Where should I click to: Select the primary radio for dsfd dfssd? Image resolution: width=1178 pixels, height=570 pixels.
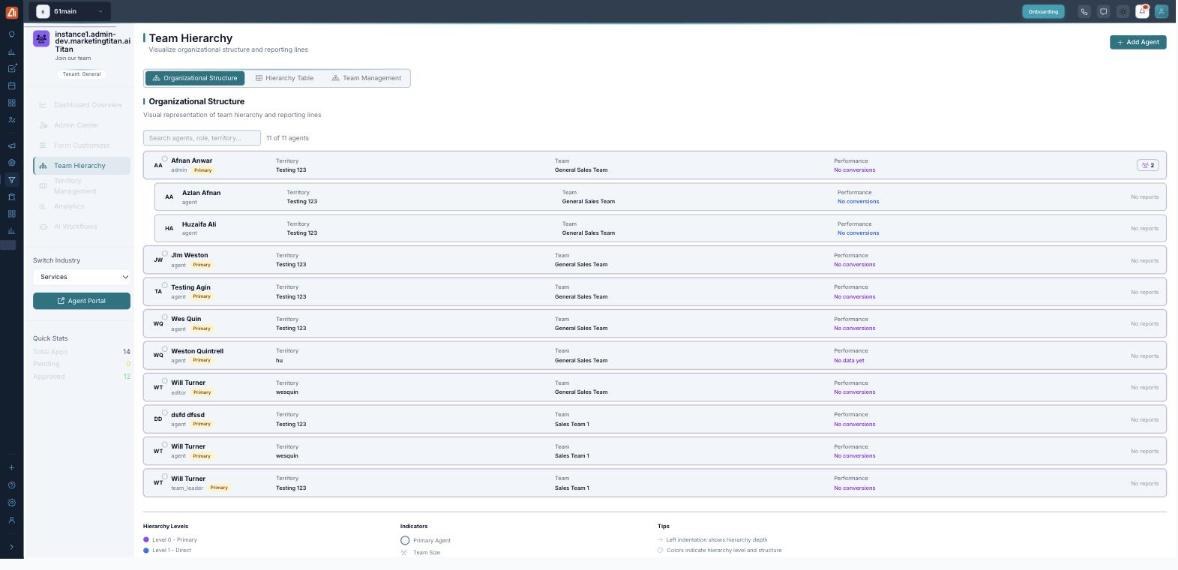click(165, 413)
